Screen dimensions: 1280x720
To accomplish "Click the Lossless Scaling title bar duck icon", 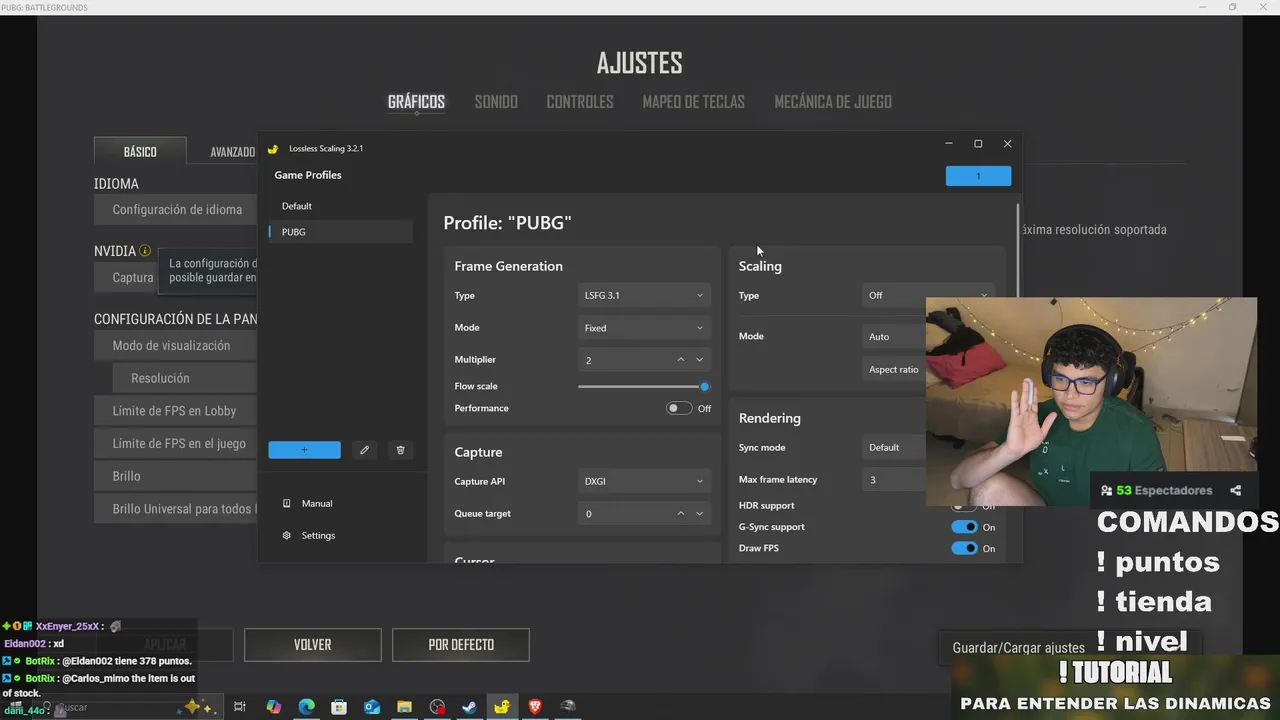I will pos(273,149).
